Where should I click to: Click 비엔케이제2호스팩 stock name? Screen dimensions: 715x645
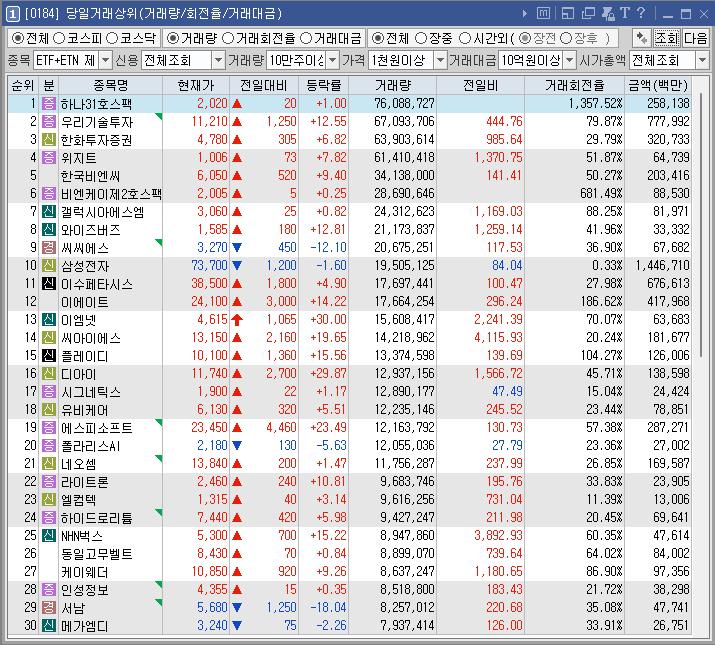point(111,194)
